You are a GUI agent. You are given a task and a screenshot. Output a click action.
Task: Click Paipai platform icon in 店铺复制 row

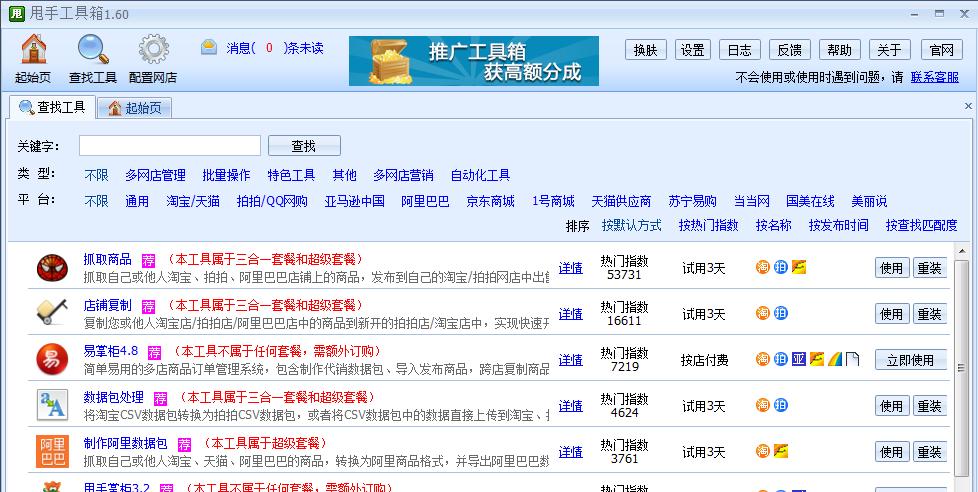pyautogui.click(x=781, y=313)
